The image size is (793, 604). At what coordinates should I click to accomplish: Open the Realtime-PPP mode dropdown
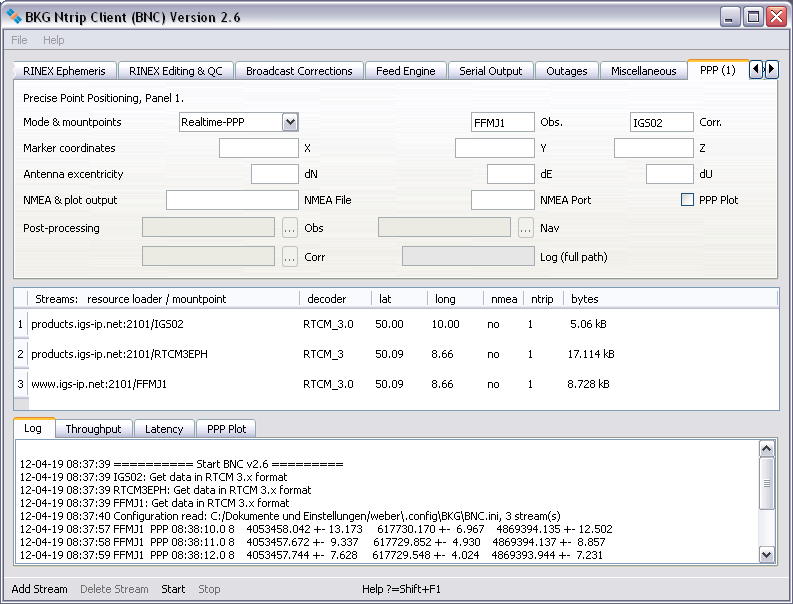coord(290,122)
